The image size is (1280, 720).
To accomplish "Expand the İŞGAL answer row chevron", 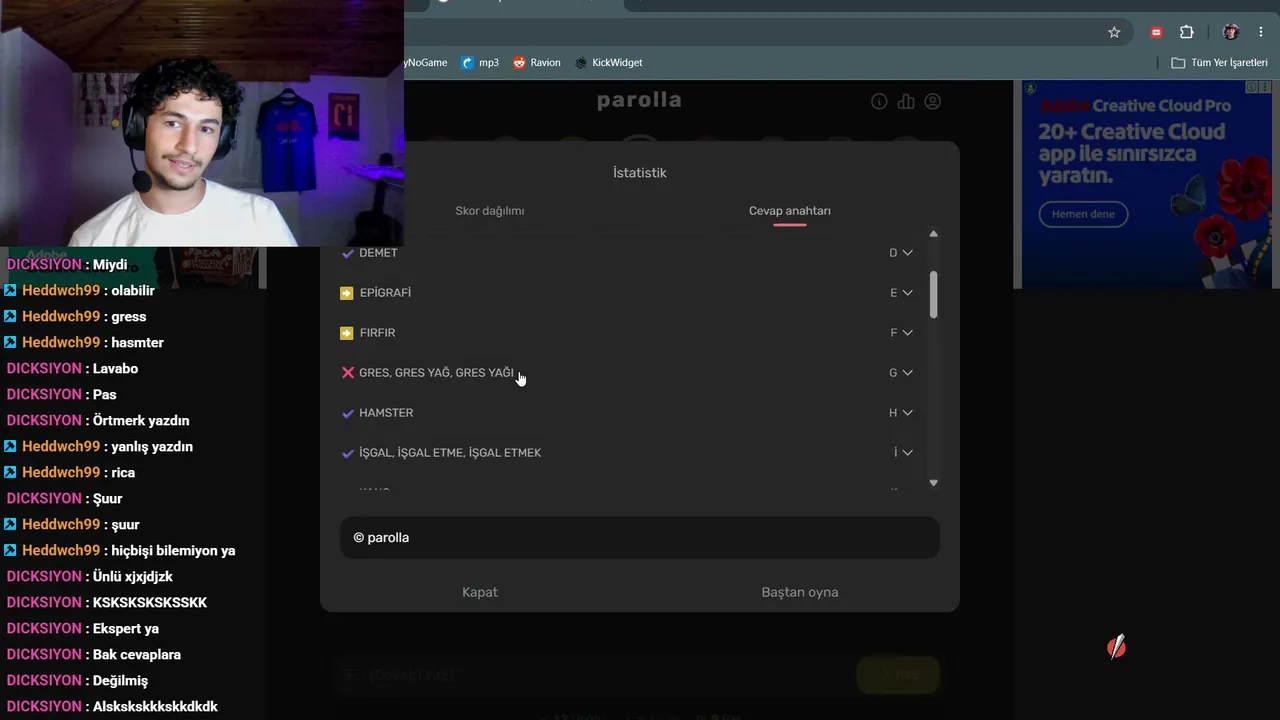I will click(907, 453).
